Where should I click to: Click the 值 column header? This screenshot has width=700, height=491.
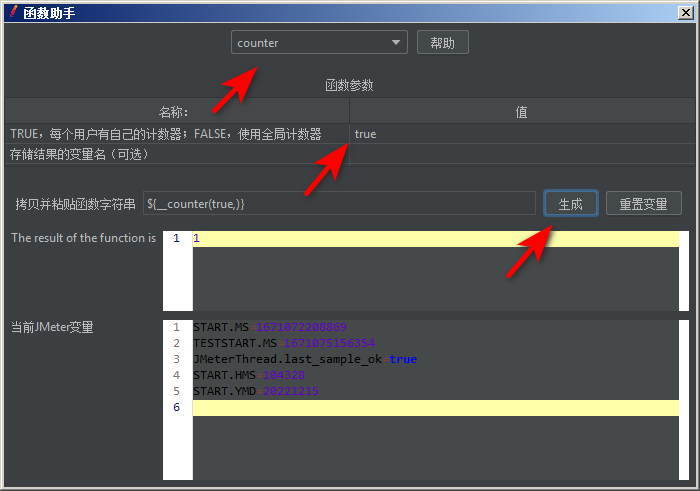(521, 111)
